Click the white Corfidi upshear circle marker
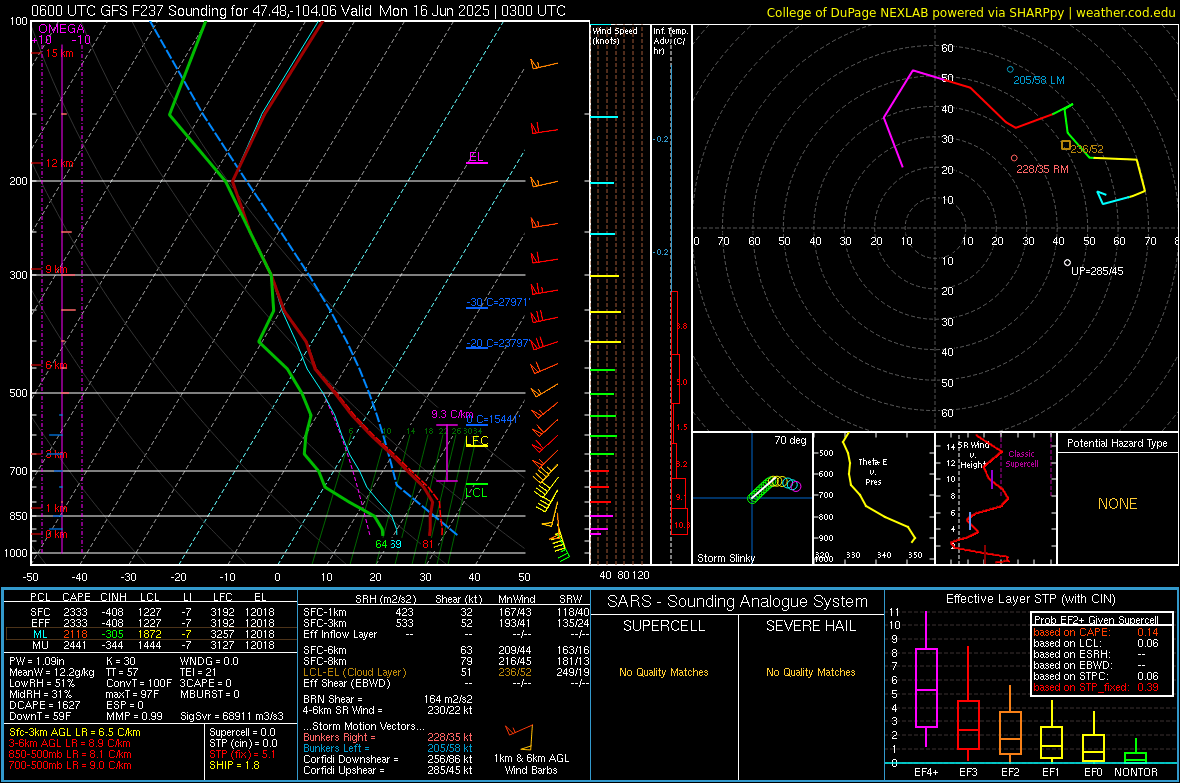 point(1067,263)
